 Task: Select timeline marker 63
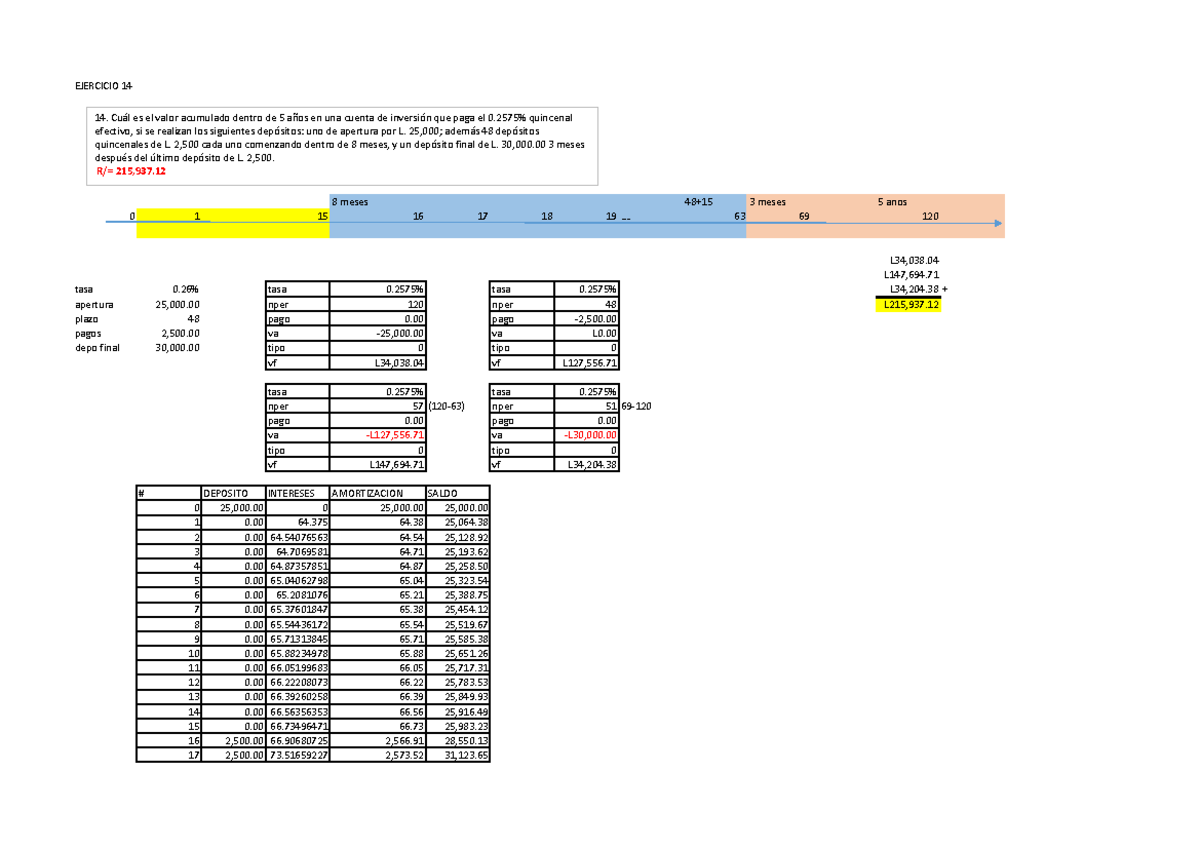pyautogui.click(x=739, y=216)
